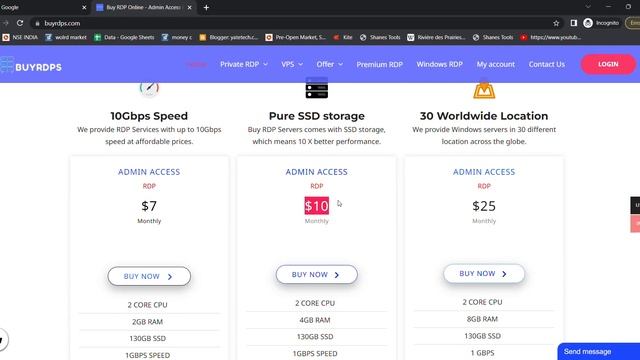Click Buy Now on the $25 plan
640x360 pixels.
point(484,273)
